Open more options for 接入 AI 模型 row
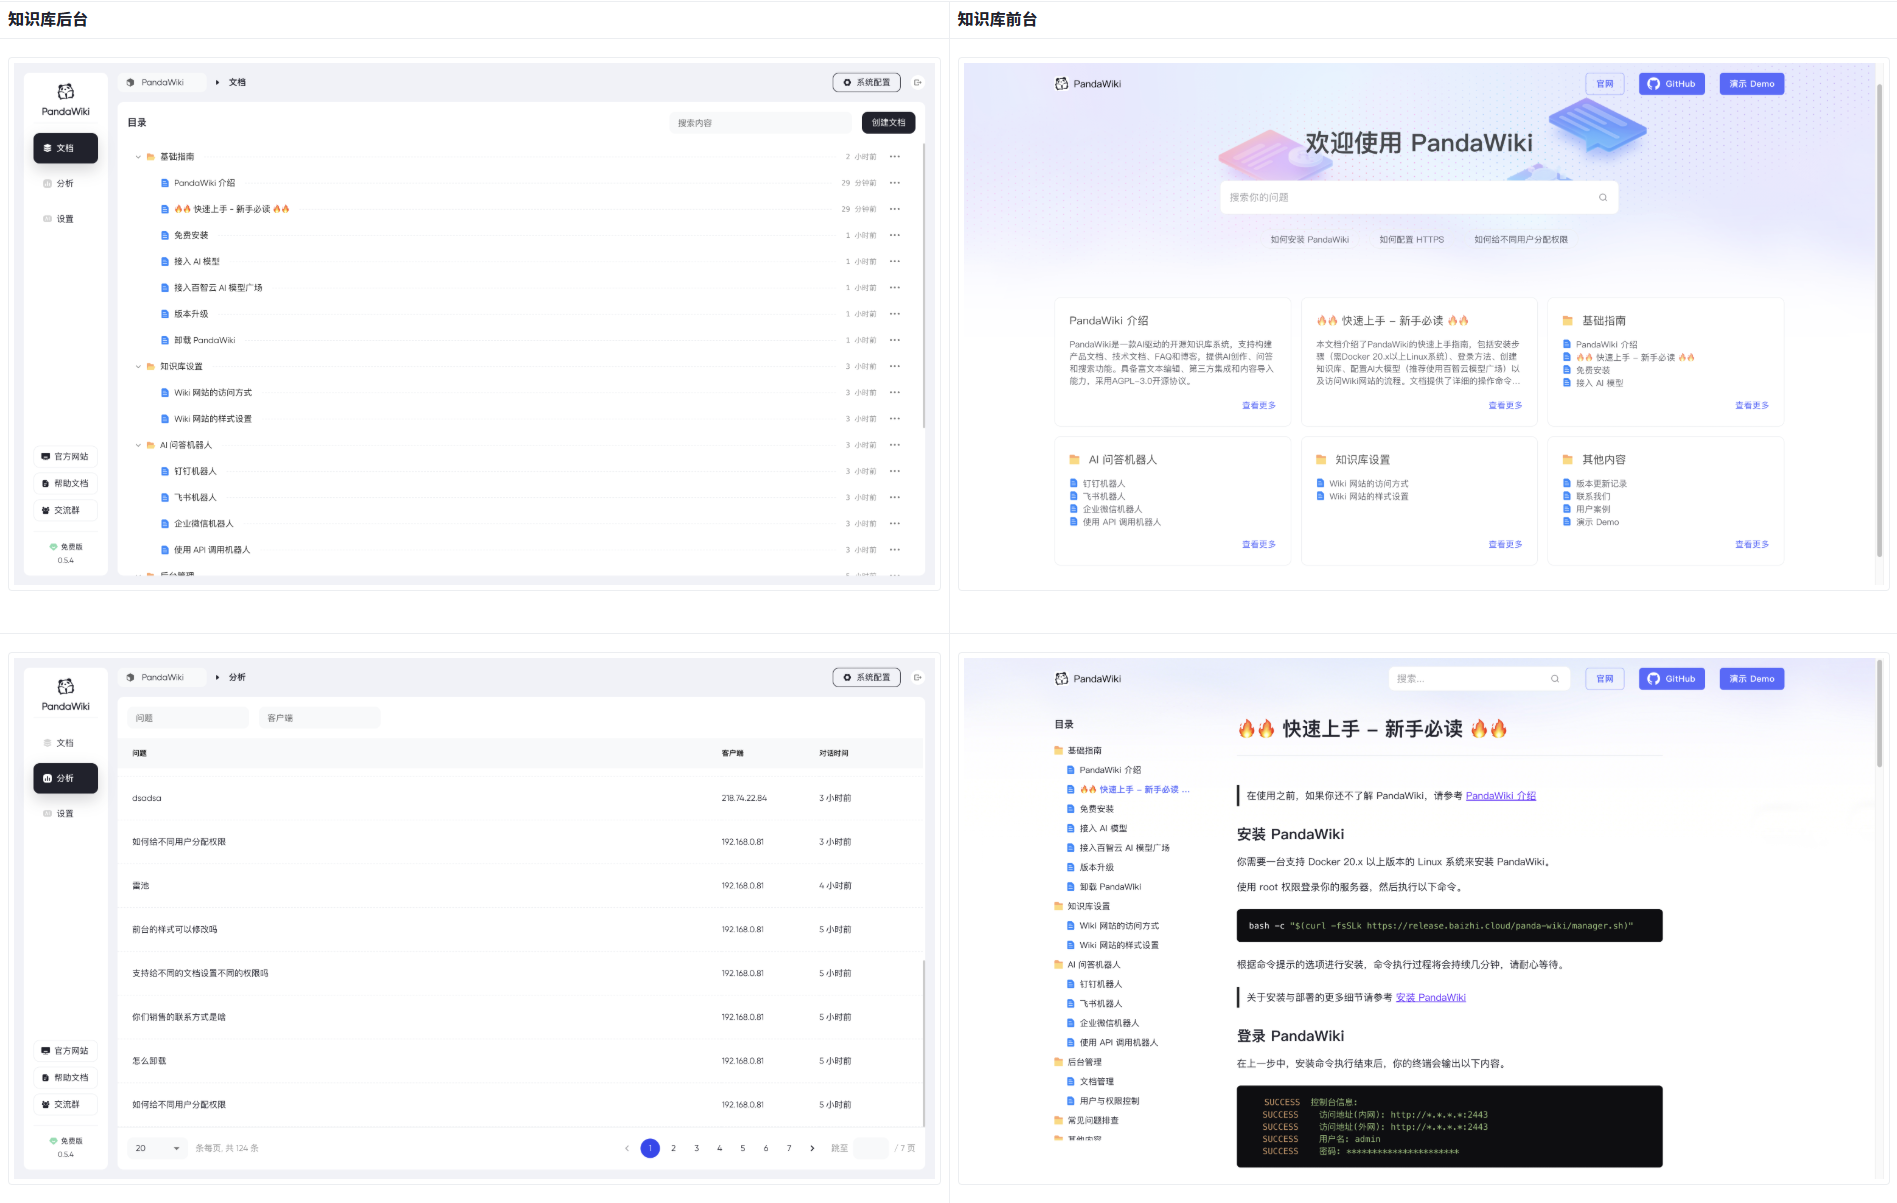The width and height of the screenshot is (1897, 1203). tap(894, 261)
